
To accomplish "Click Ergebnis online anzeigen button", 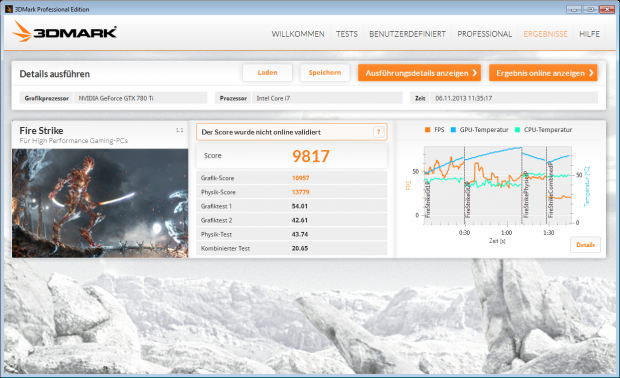I will [x=543, y=73].
